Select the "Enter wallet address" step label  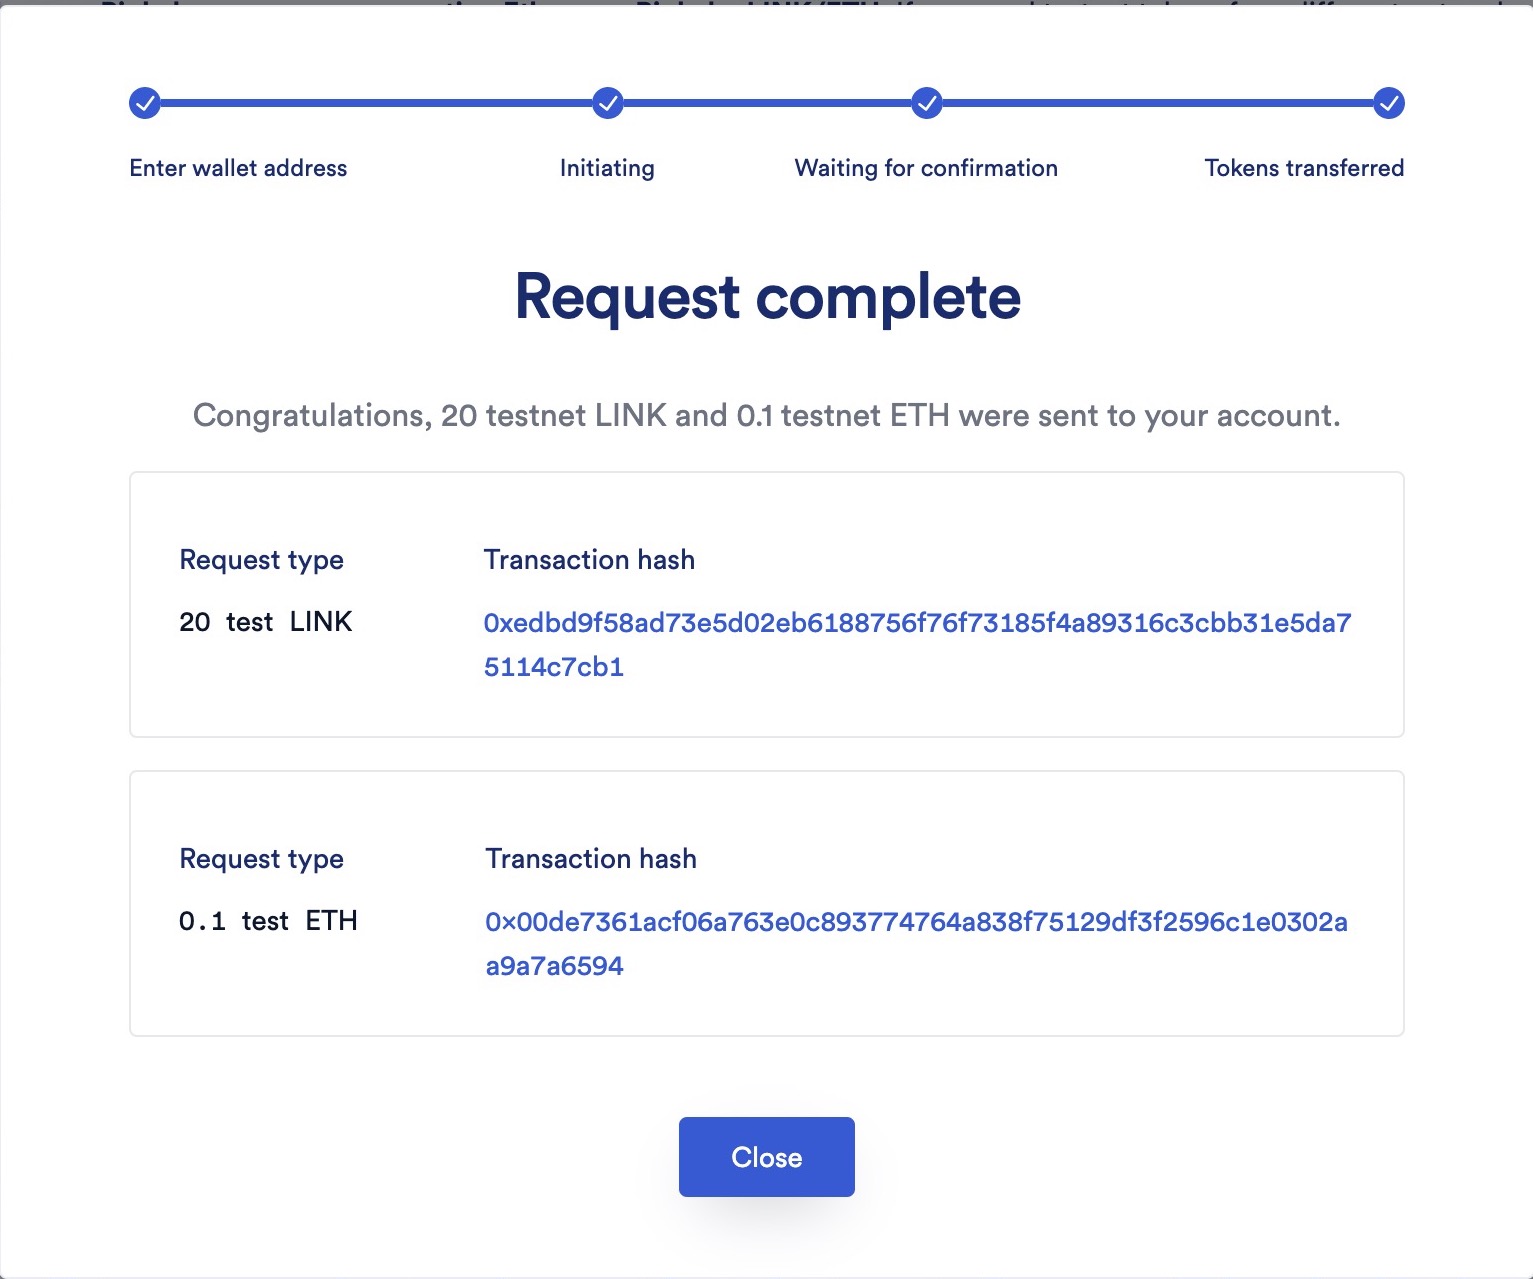[238, 168]
